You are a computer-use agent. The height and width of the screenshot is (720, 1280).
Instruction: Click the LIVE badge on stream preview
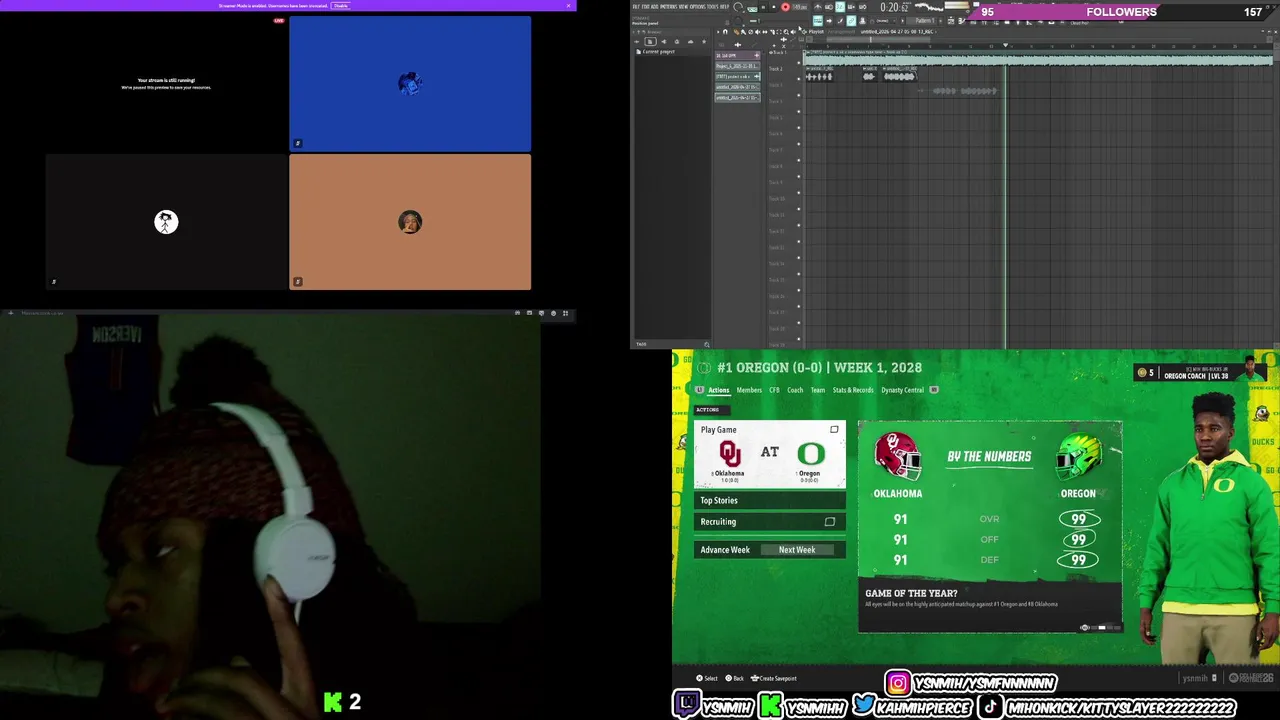coord(279,20)
